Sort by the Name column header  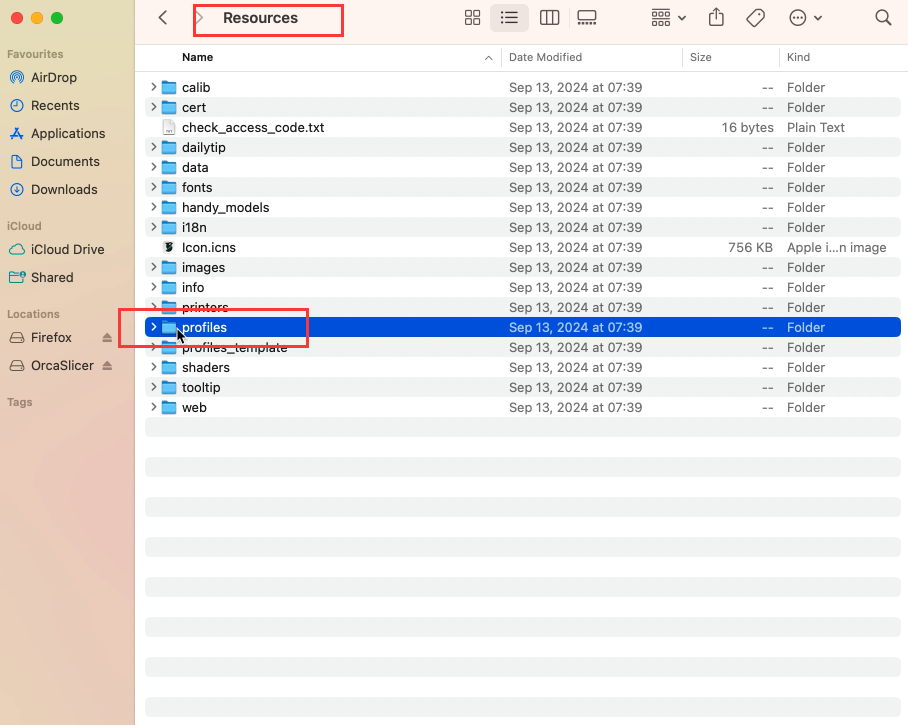pyautogui.click(x=197, y=57)
